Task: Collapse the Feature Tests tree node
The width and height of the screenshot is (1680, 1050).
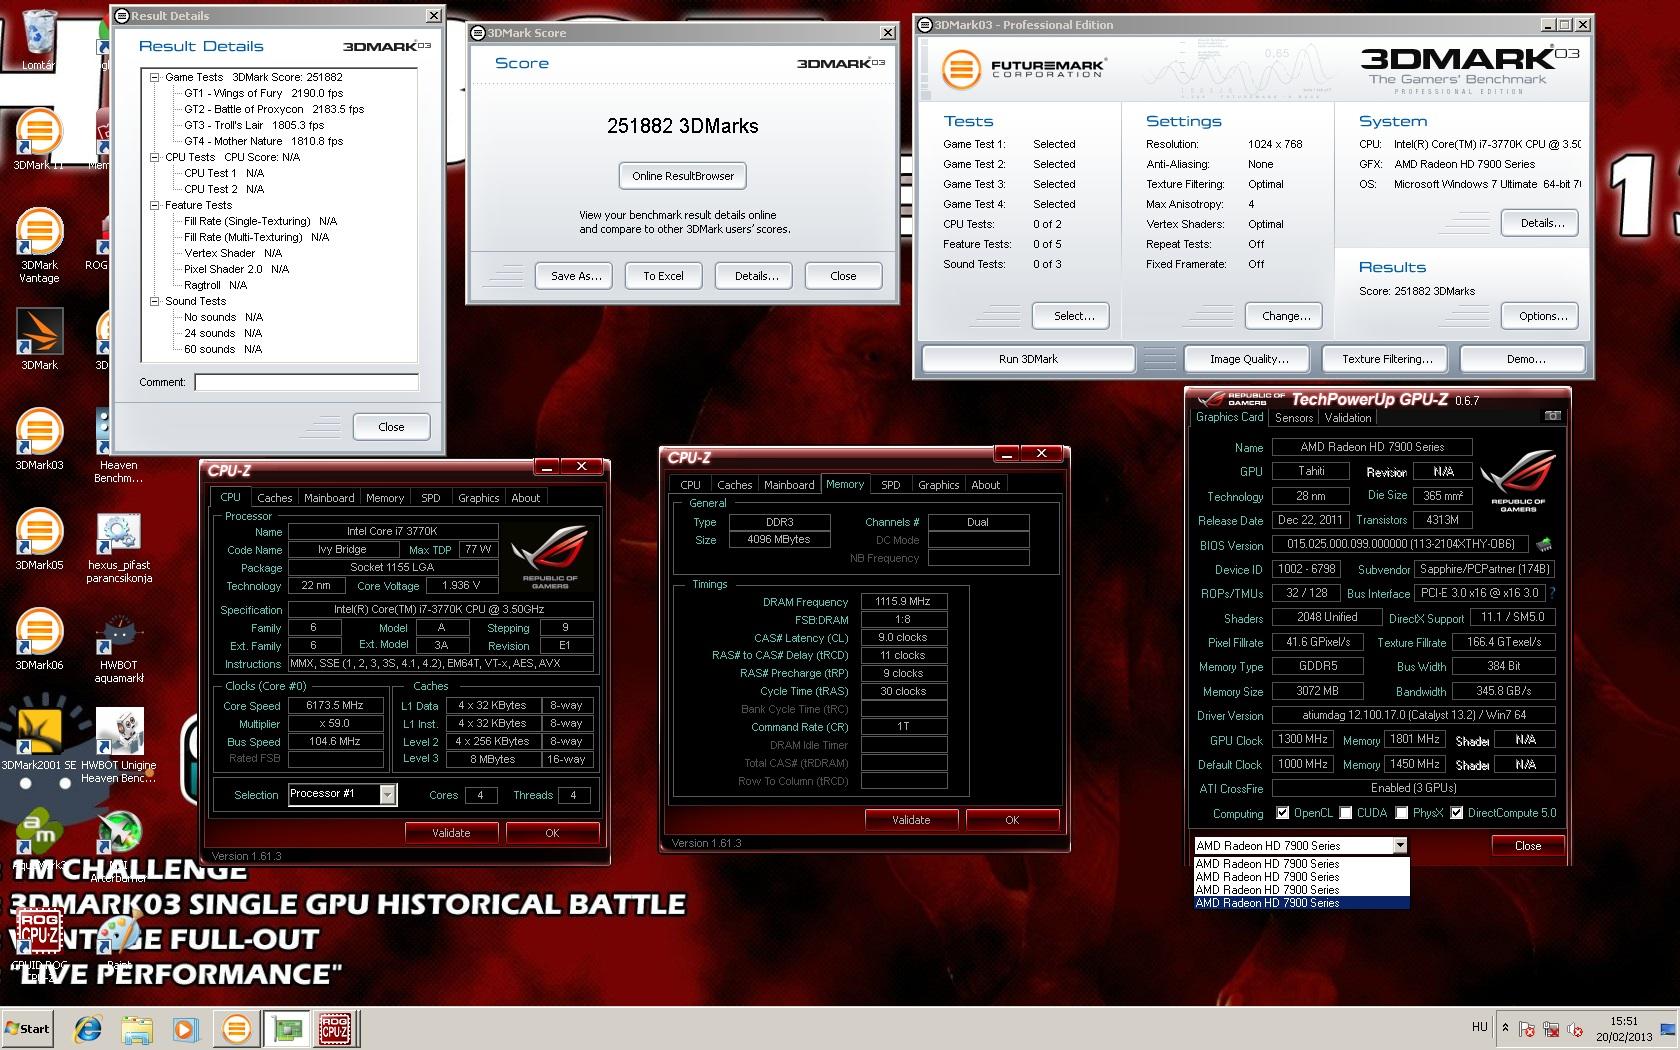Action: pos(155,205)
